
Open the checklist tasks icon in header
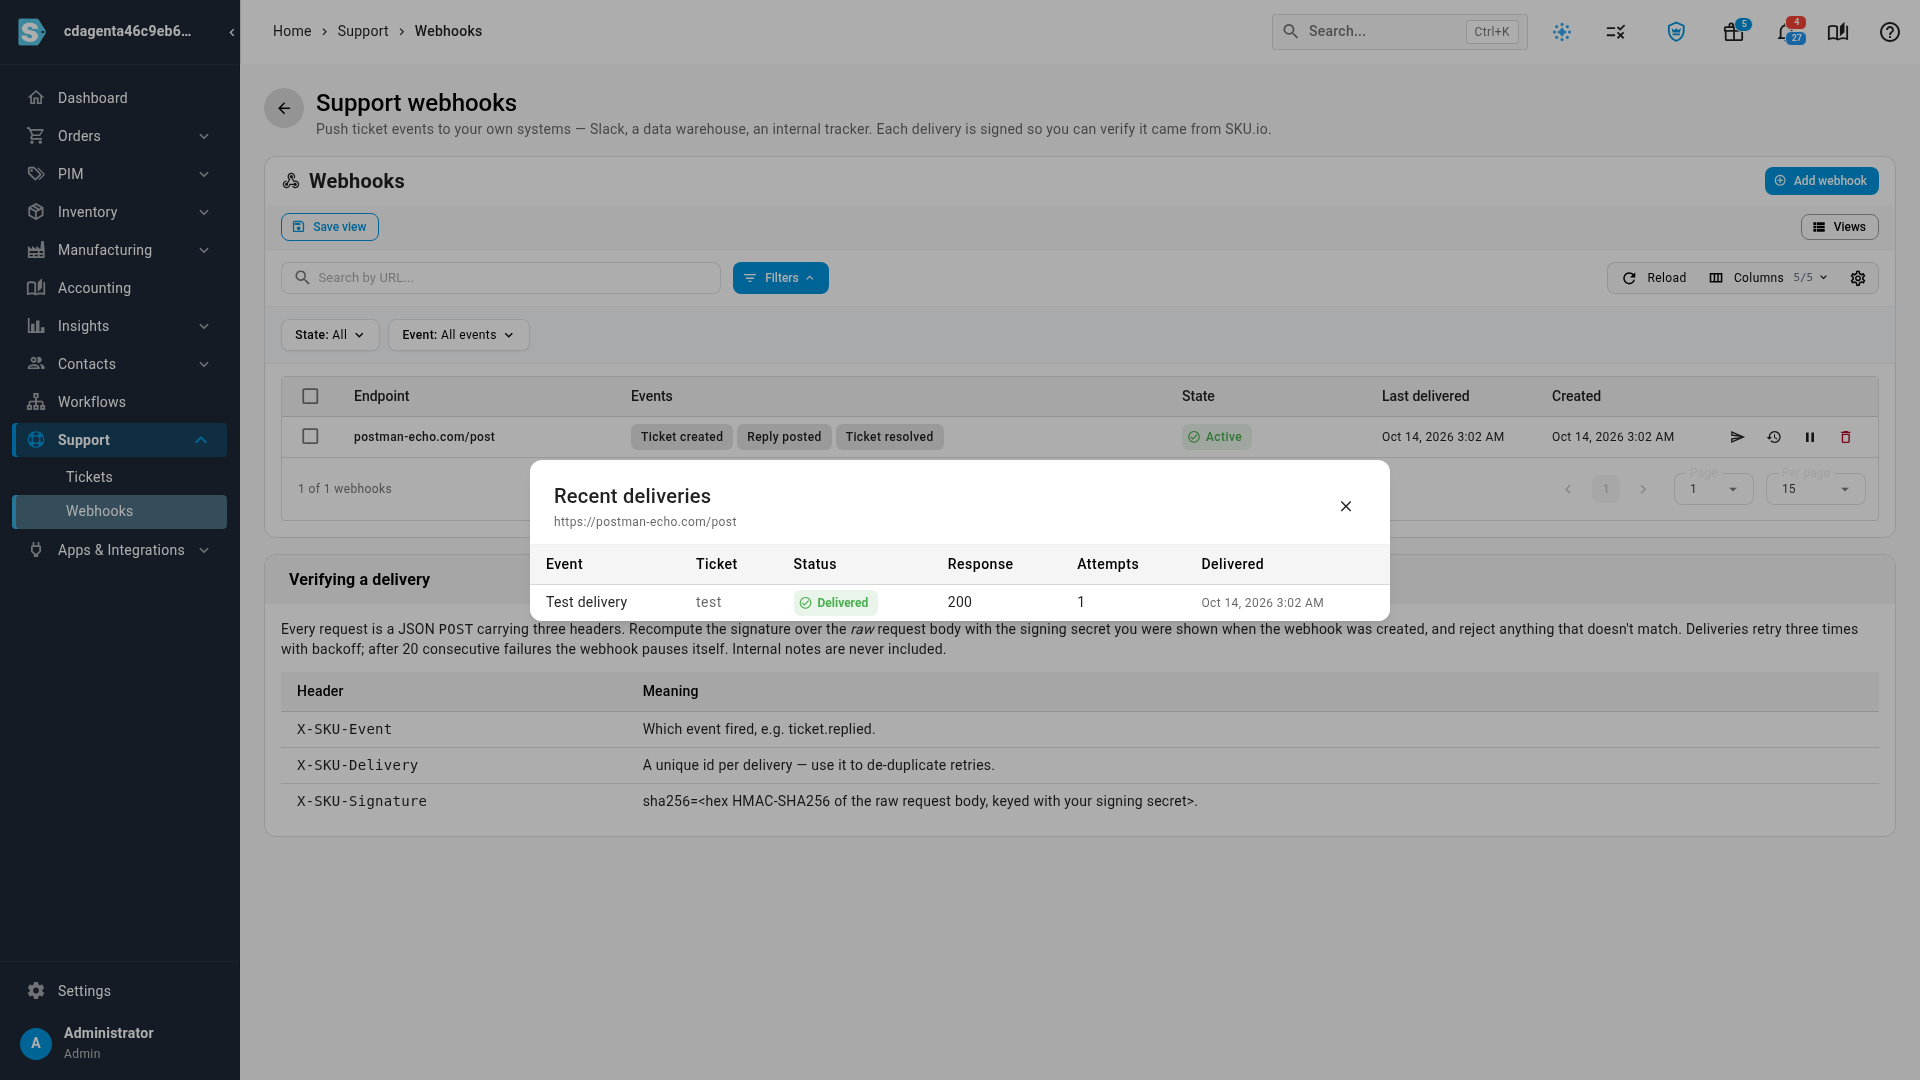tap(1616, 32)
